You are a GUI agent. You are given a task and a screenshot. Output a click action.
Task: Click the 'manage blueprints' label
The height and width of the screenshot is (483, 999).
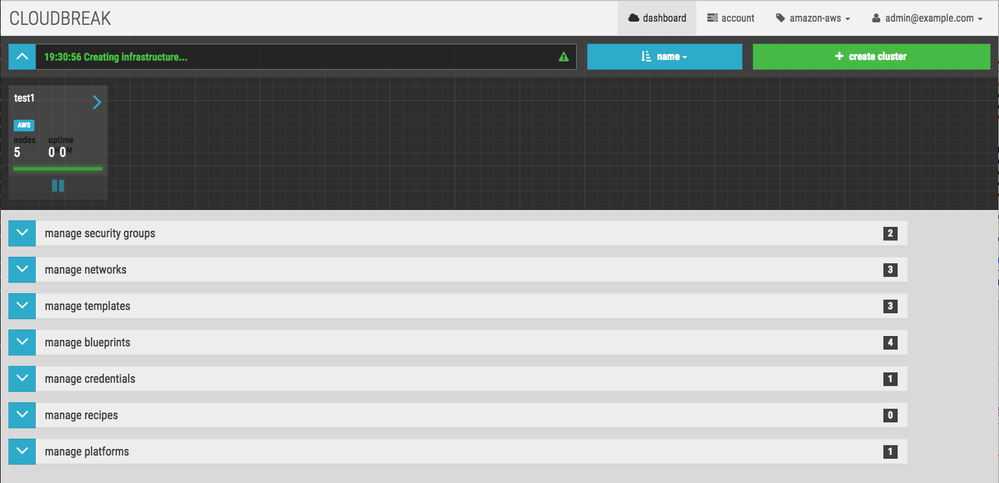pyautogui.click(x=87, y=342)
